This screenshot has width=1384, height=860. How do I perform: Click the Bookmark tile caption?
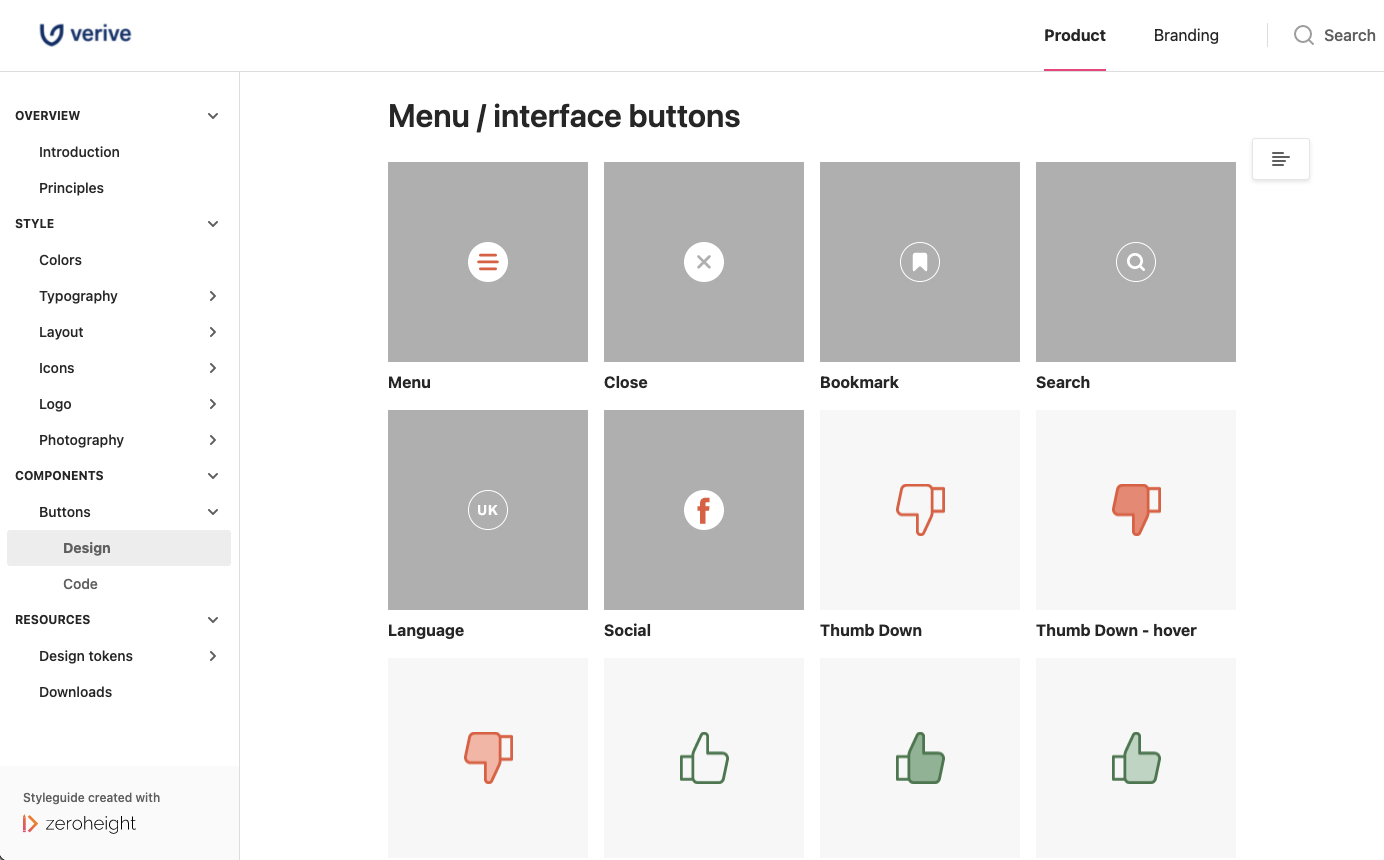[x=859, y=382]
